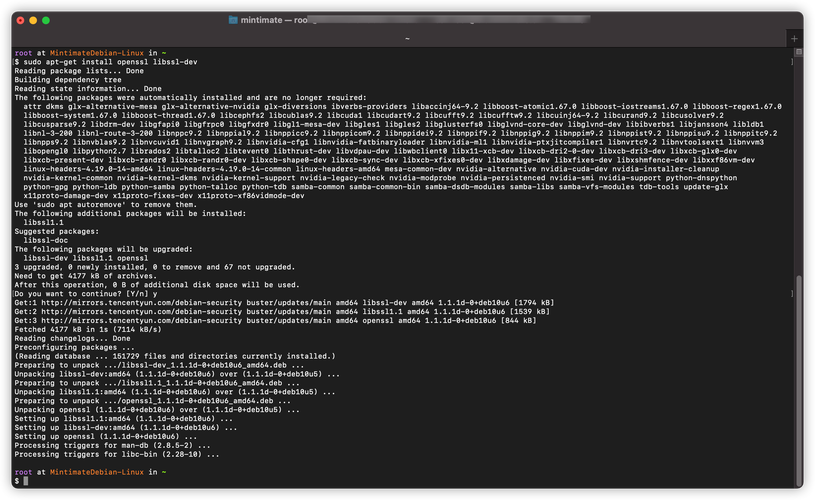Viewport: 815px width, 500px height.
Task: Click the line 'Suggested packages:'
Action: [57, 231]
